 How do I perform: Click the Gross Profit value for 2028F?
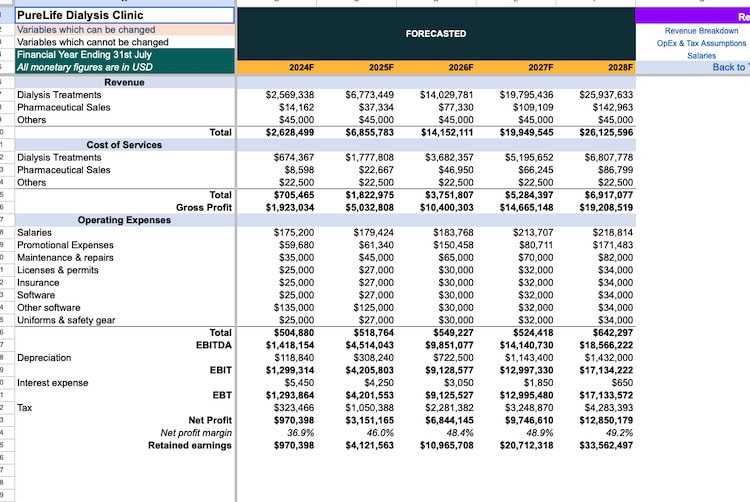tap(604, 207)
